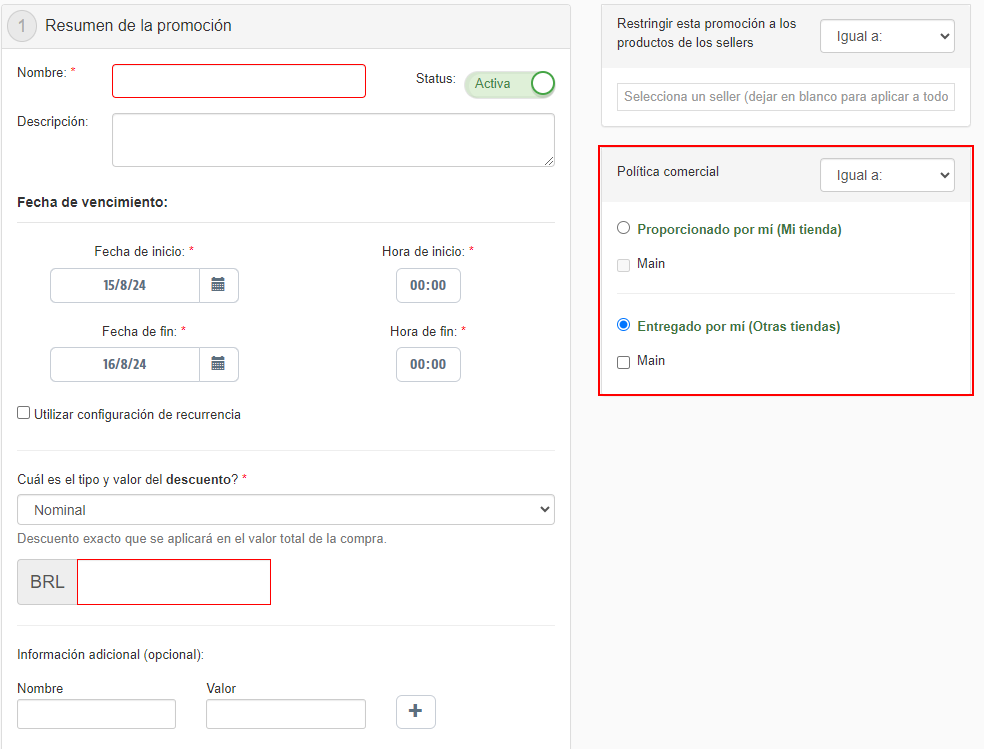Click the Valor additional information field
The height and width of the screenshot is (749, 984).
[286, 714]
